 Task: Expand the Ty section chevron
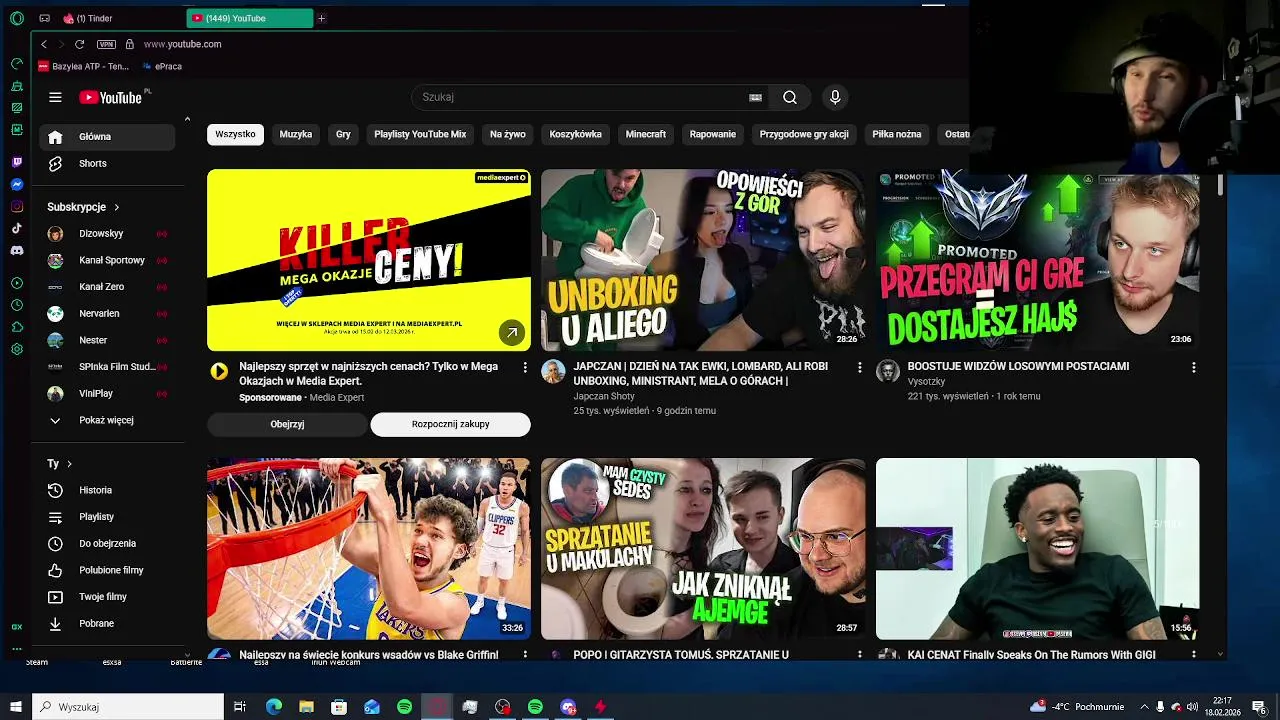[x=69, y=464]
